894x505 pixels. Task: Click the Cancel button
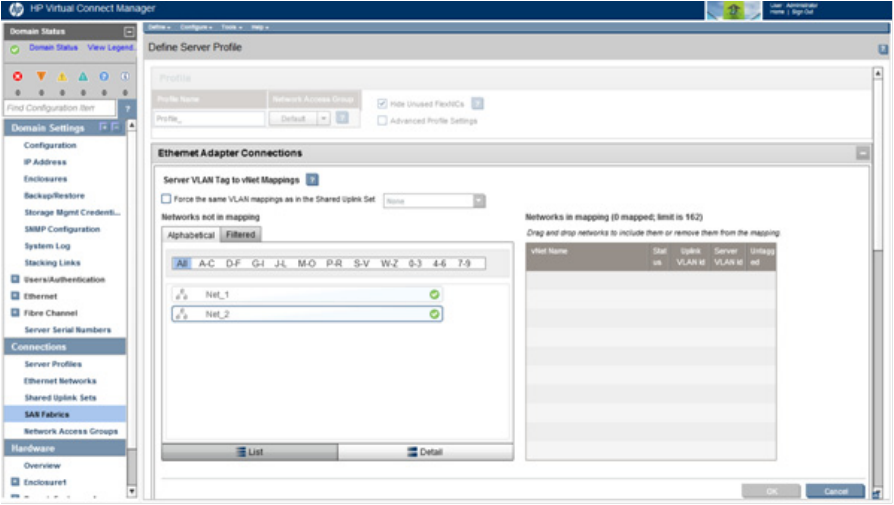point(836,491)
